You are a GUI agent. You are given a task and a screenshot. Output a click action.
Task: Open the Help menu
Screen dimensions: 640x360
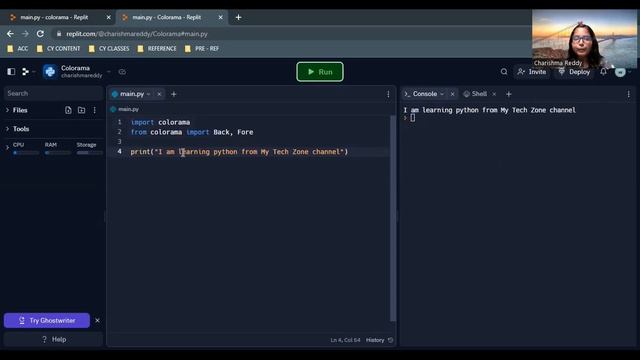(x=53, y=339)
